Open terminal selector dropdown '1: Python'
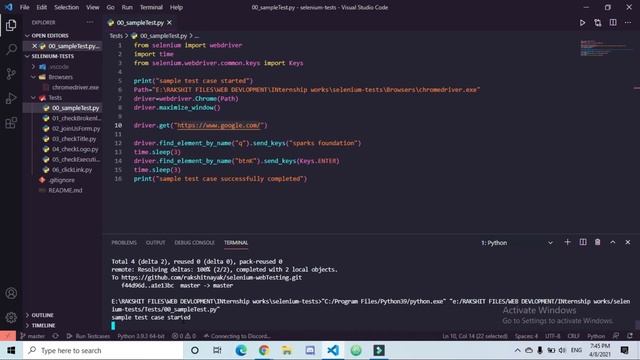This screenshot has height=360, width=640. click(x=517, y=243)
